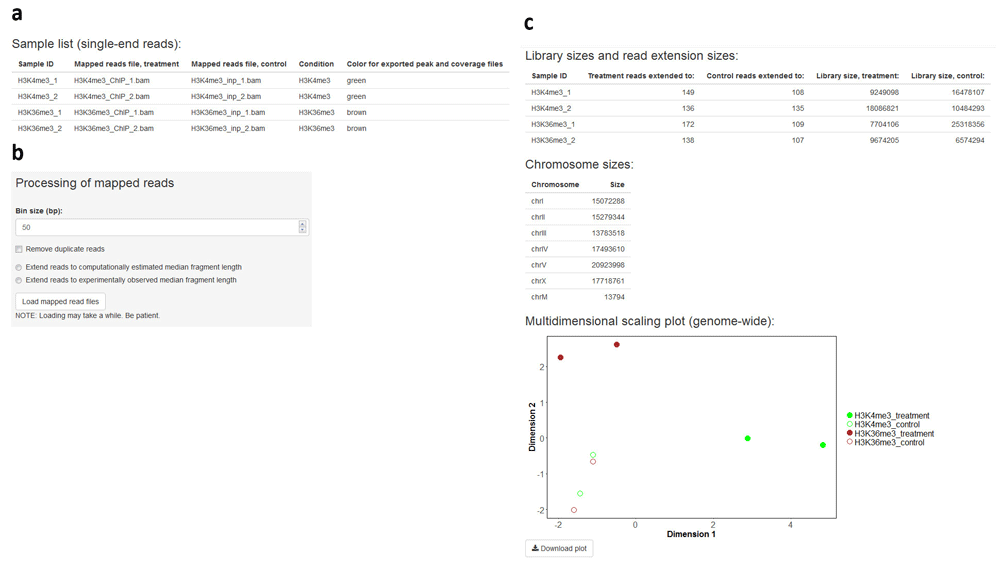Click the Load mapped read files button
The image size is (1000, 569).
(61, 302)
